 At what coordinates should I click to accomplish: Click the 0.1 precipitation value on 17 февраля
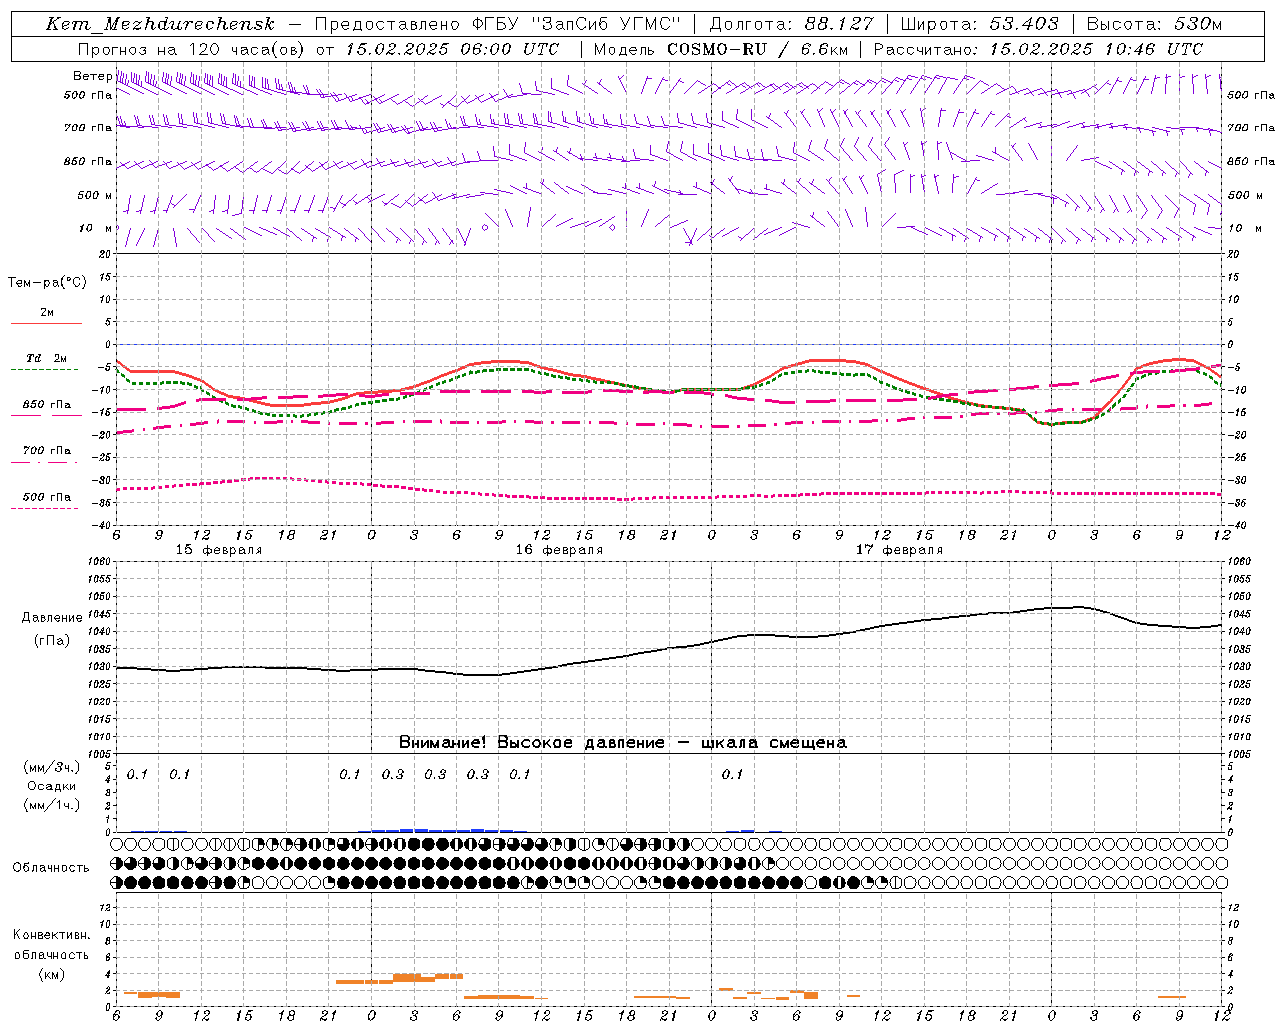(733, 774)
